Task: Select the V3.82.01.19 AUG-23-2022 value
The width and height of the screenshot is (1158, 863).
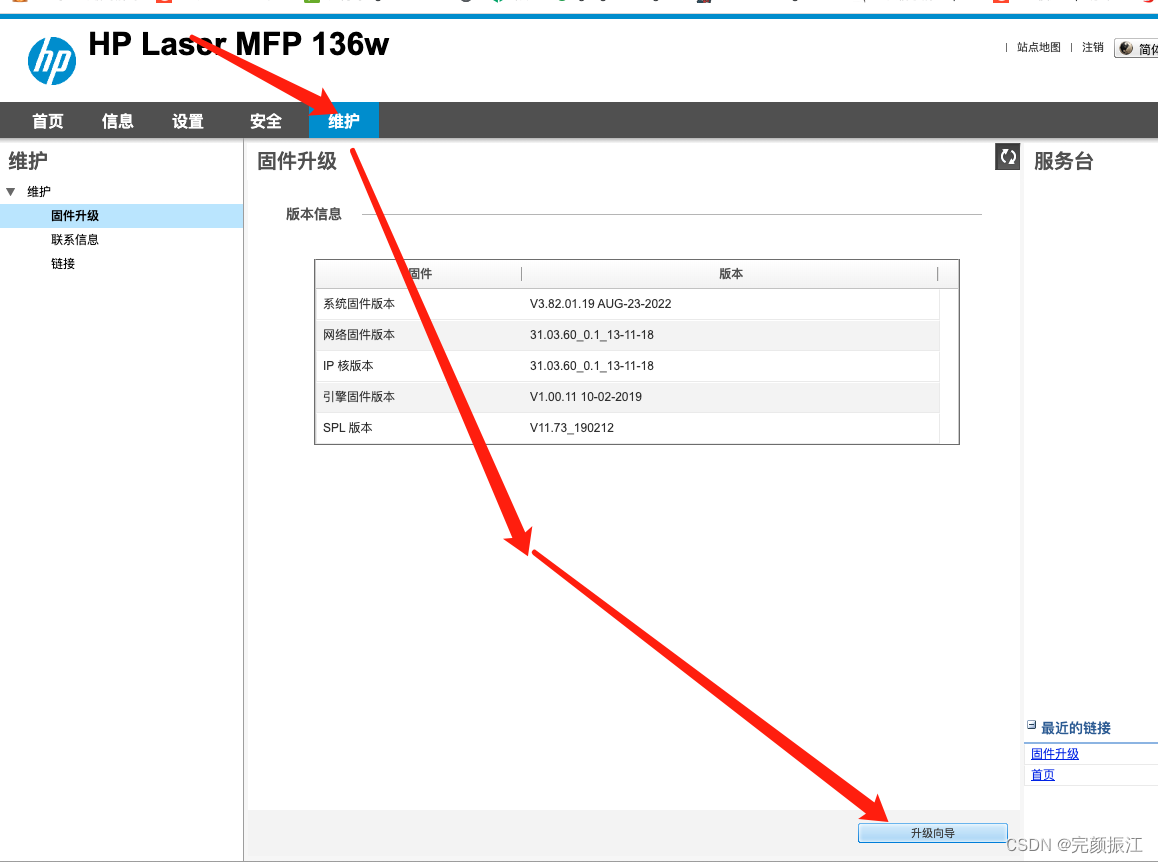Action: click(x=600, y=303)
